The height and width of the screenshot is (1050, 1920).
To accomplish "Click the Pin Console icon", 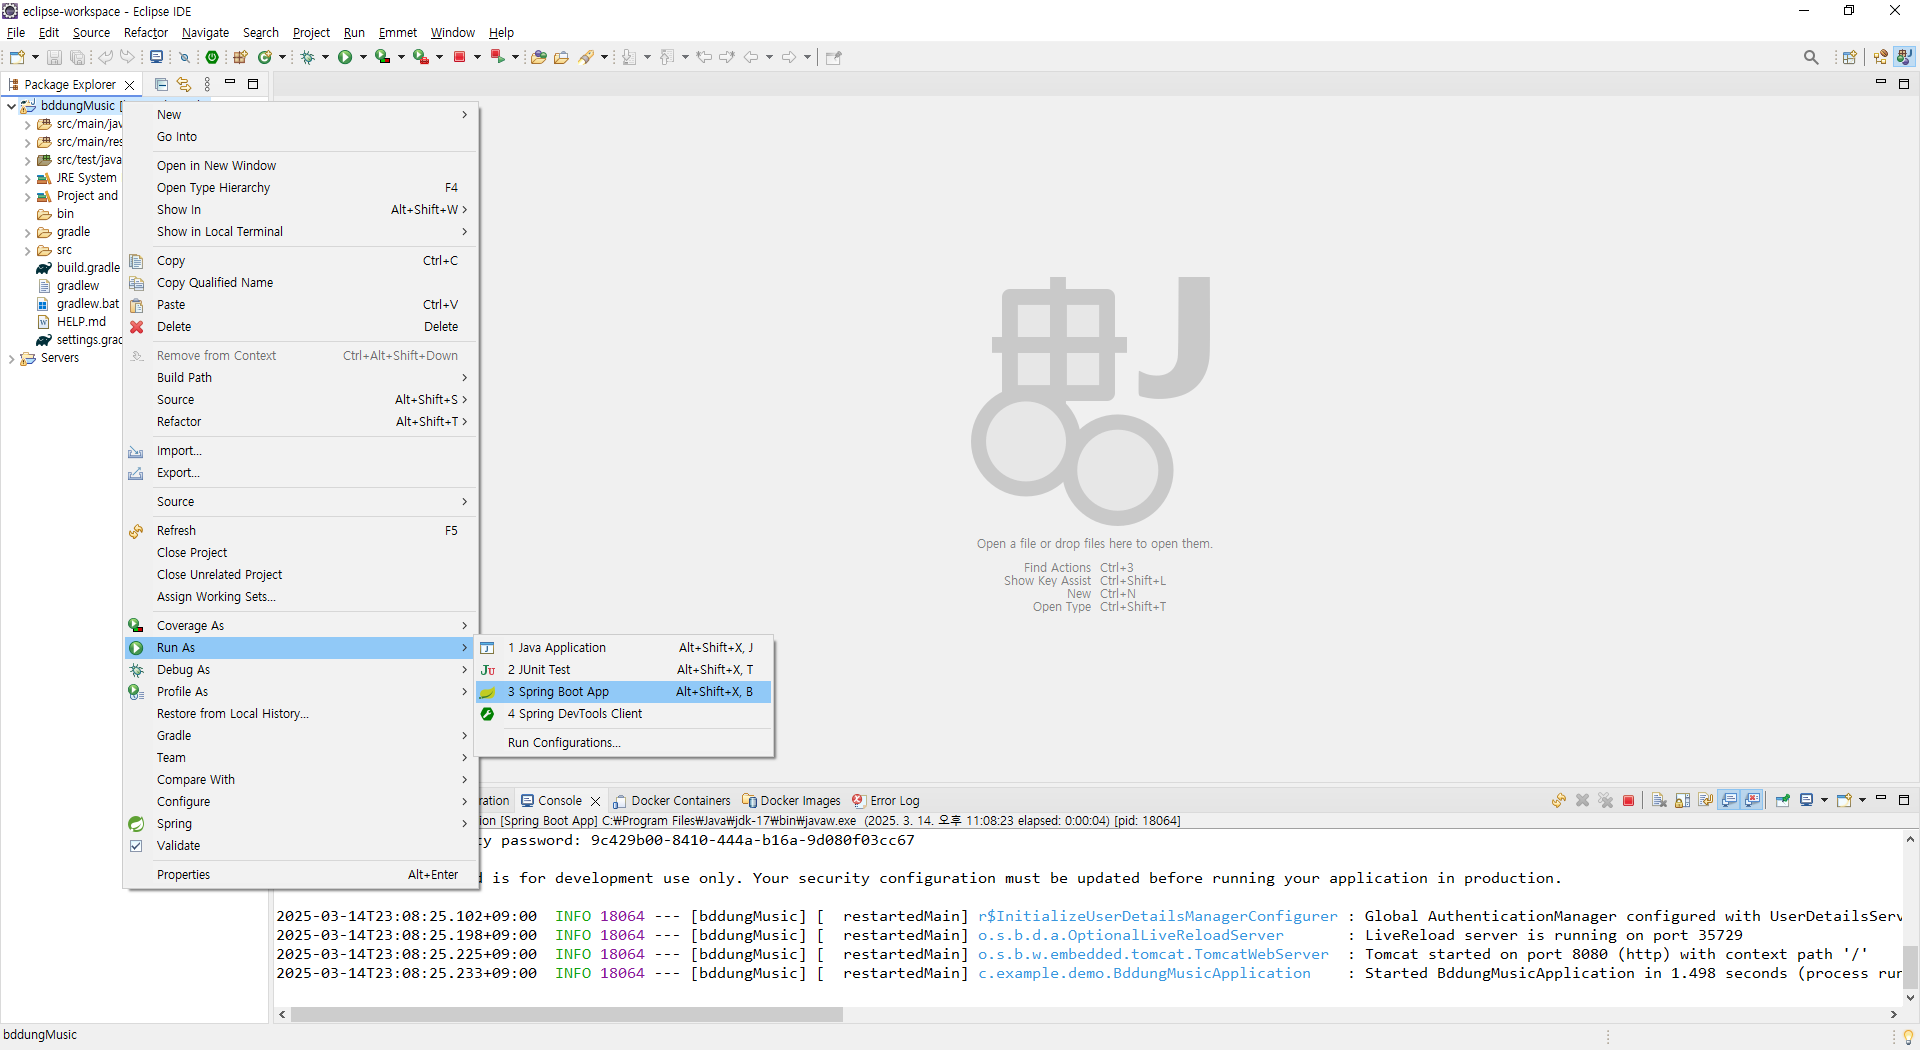I will (1783, 800).
